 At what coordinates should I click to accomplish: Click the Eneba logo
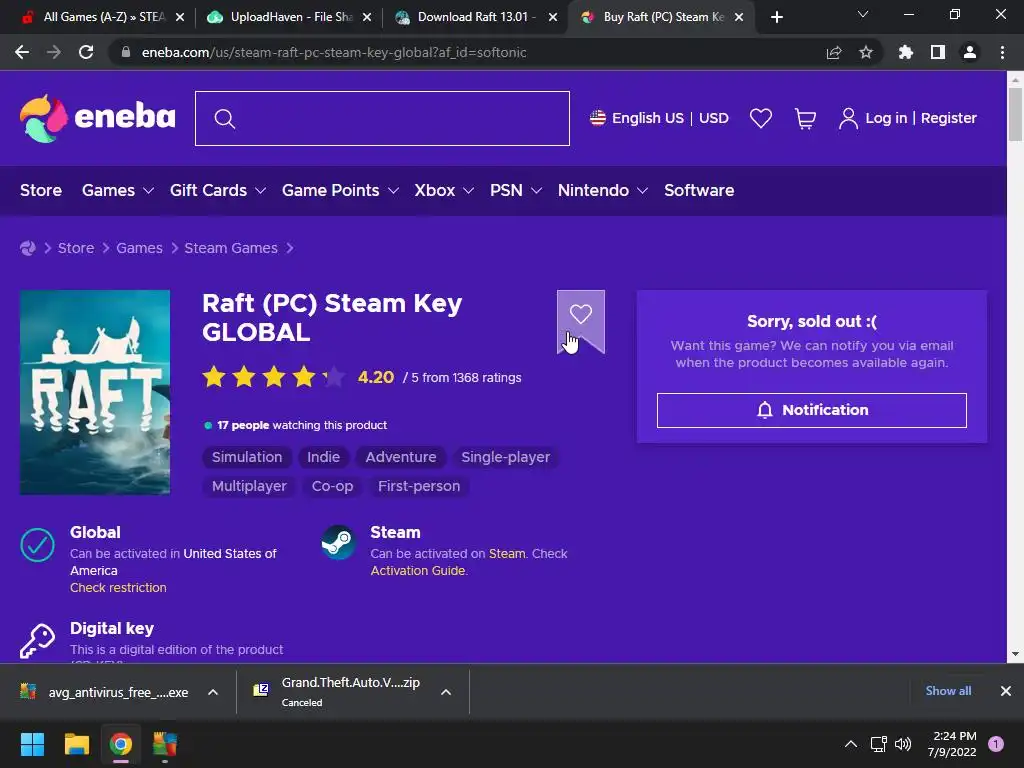pos(98,118)
